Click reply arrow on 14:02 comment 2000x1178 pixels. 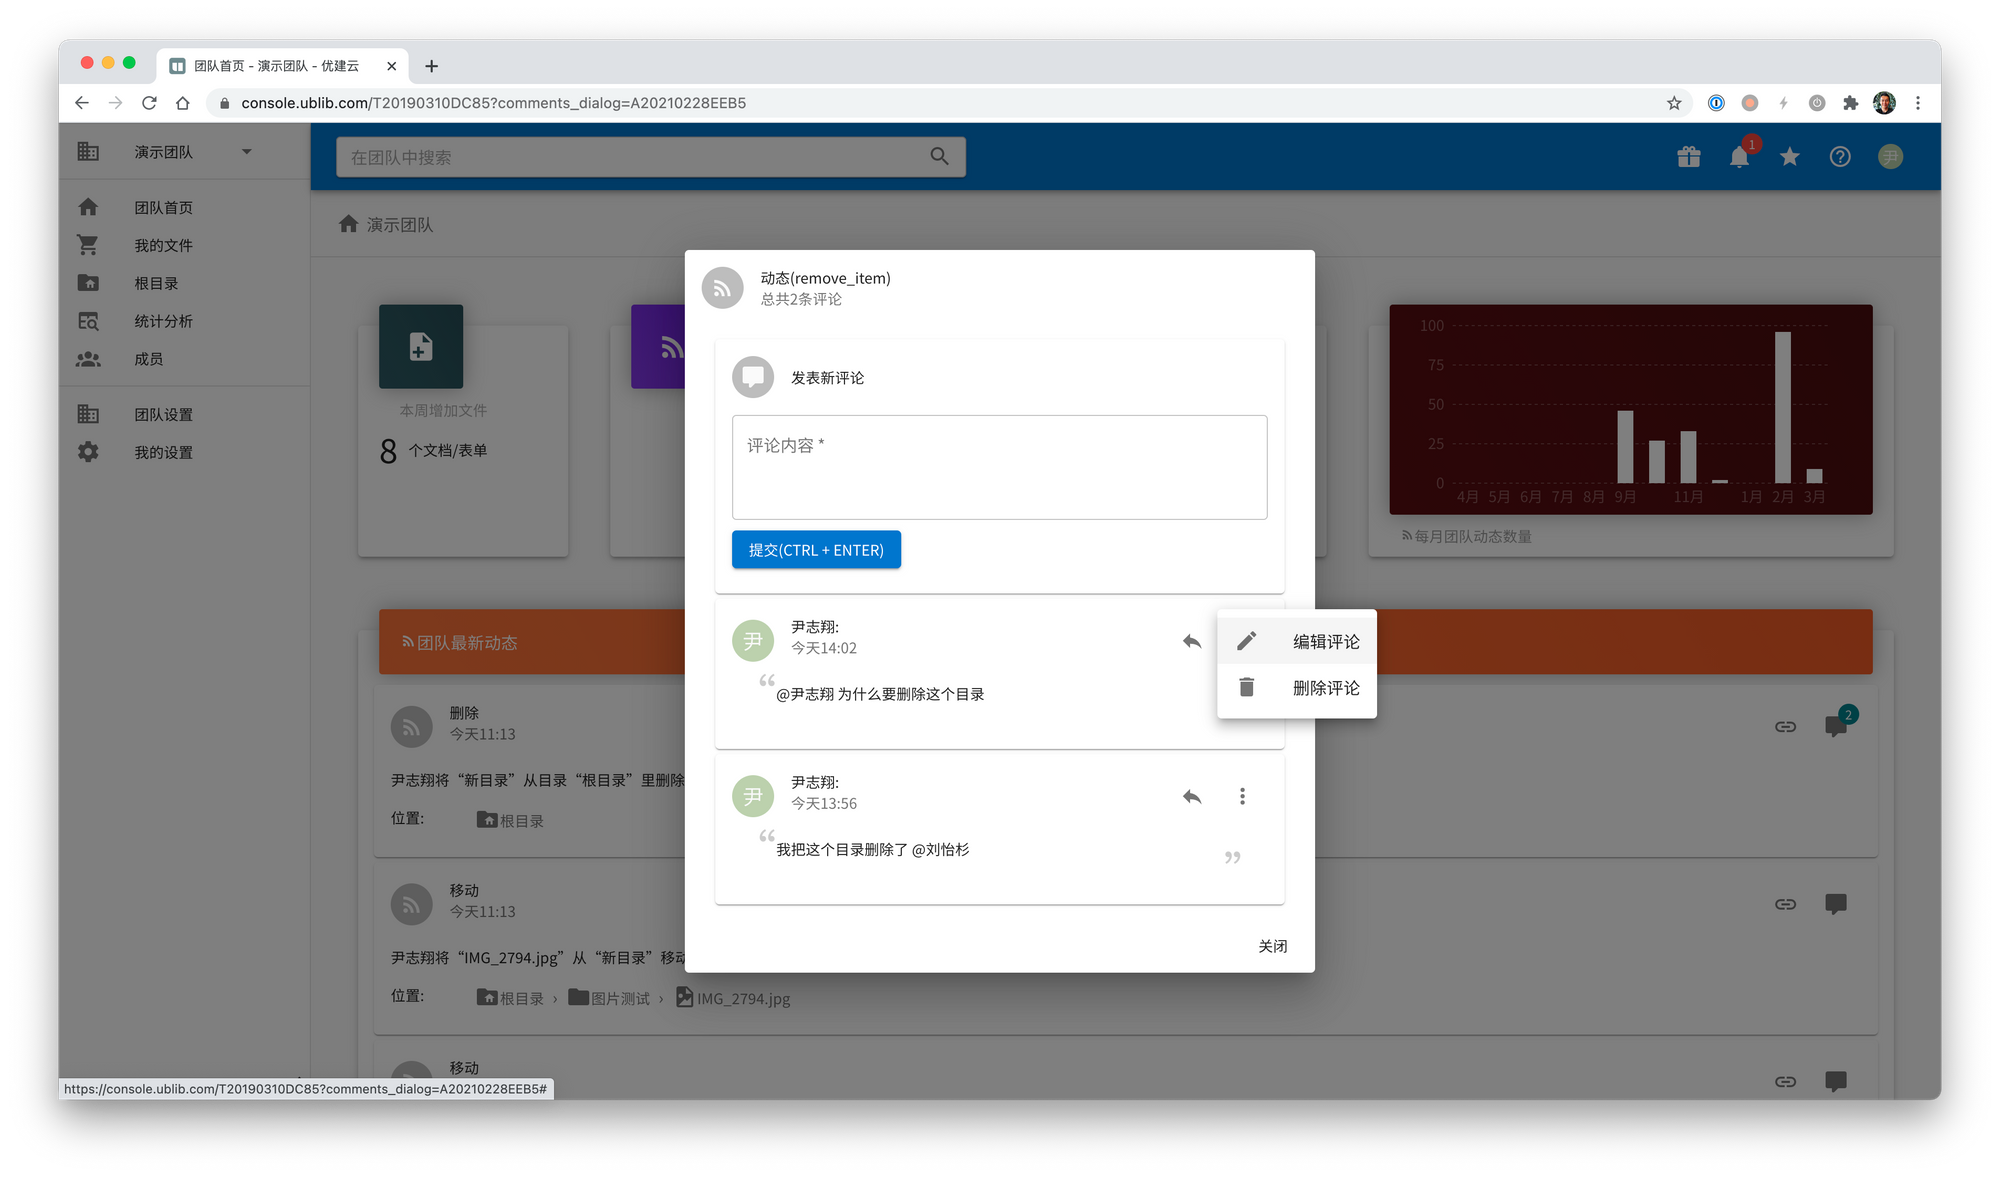click(x=1191, y=641)
